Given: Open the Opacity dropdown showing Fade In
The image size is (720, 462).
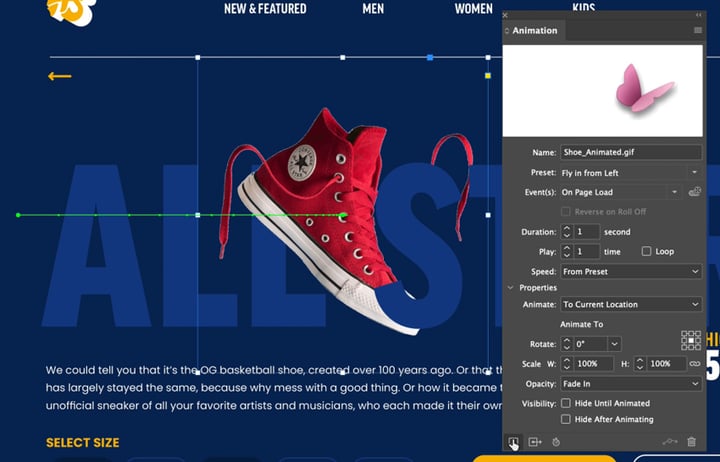Looking at the screenshot, I should point(631,383).
